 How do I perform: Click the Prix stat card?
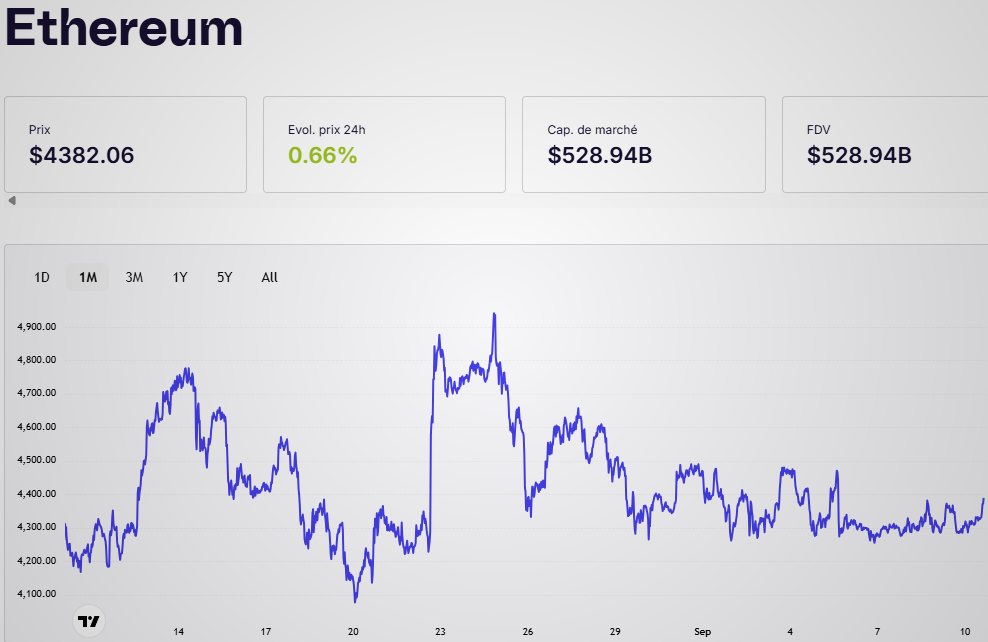point(125,144)
